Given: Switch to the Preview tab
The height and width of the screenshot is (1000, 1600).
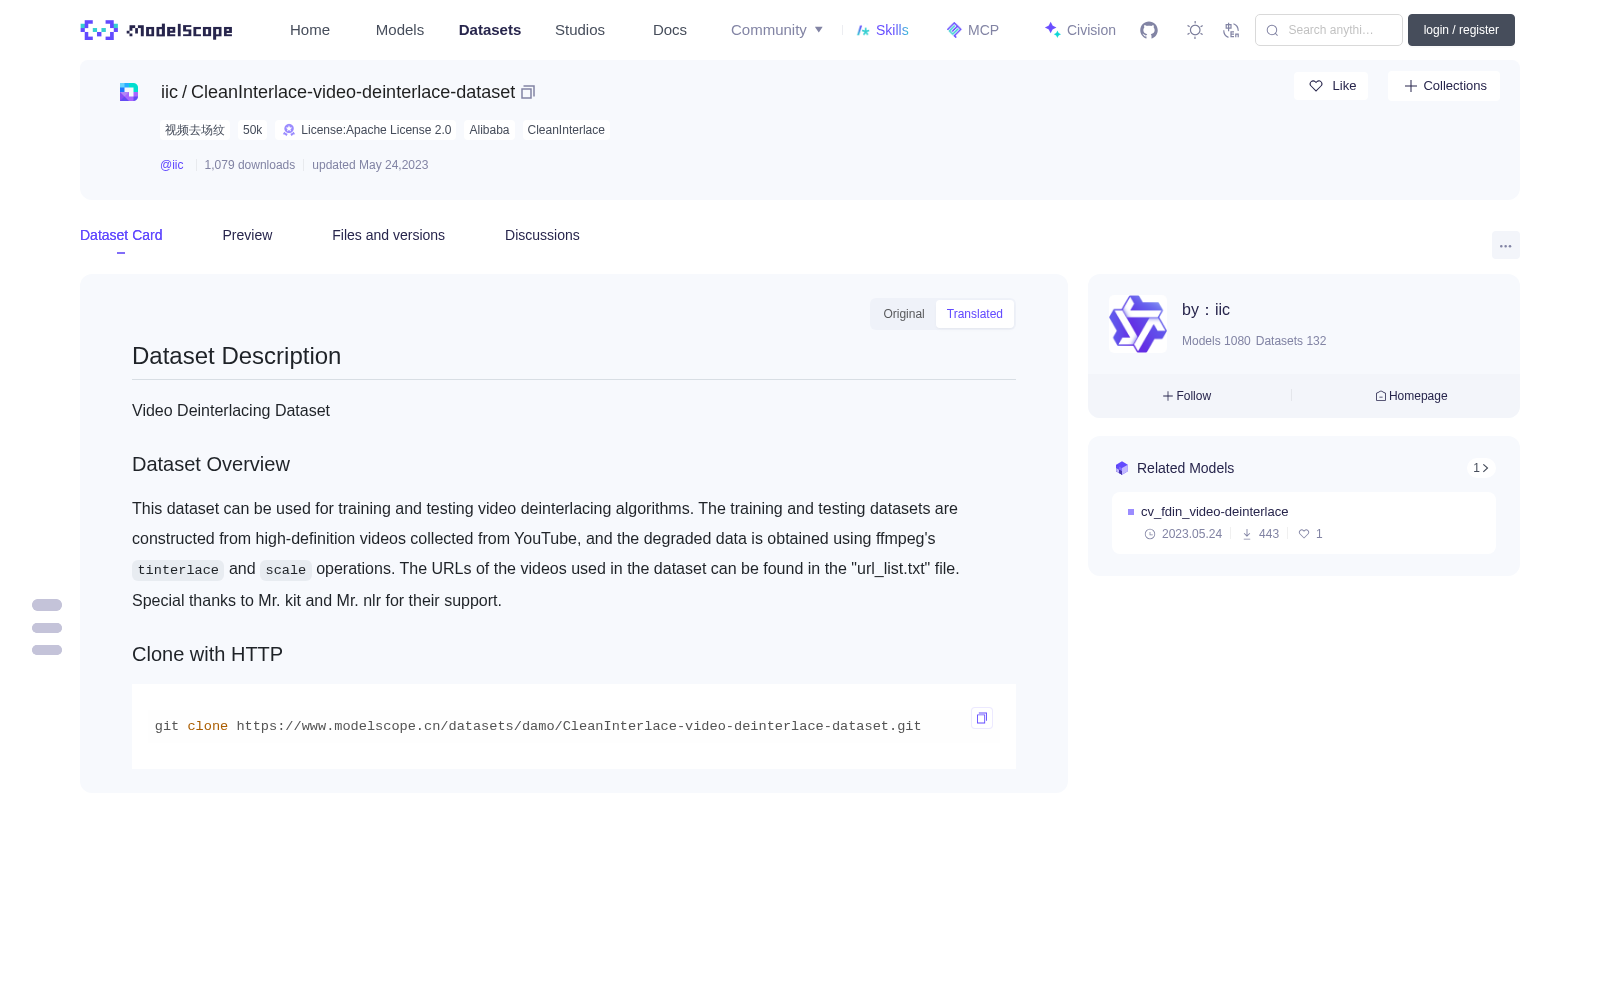Looking at the screenshot, I should (247, 235).
